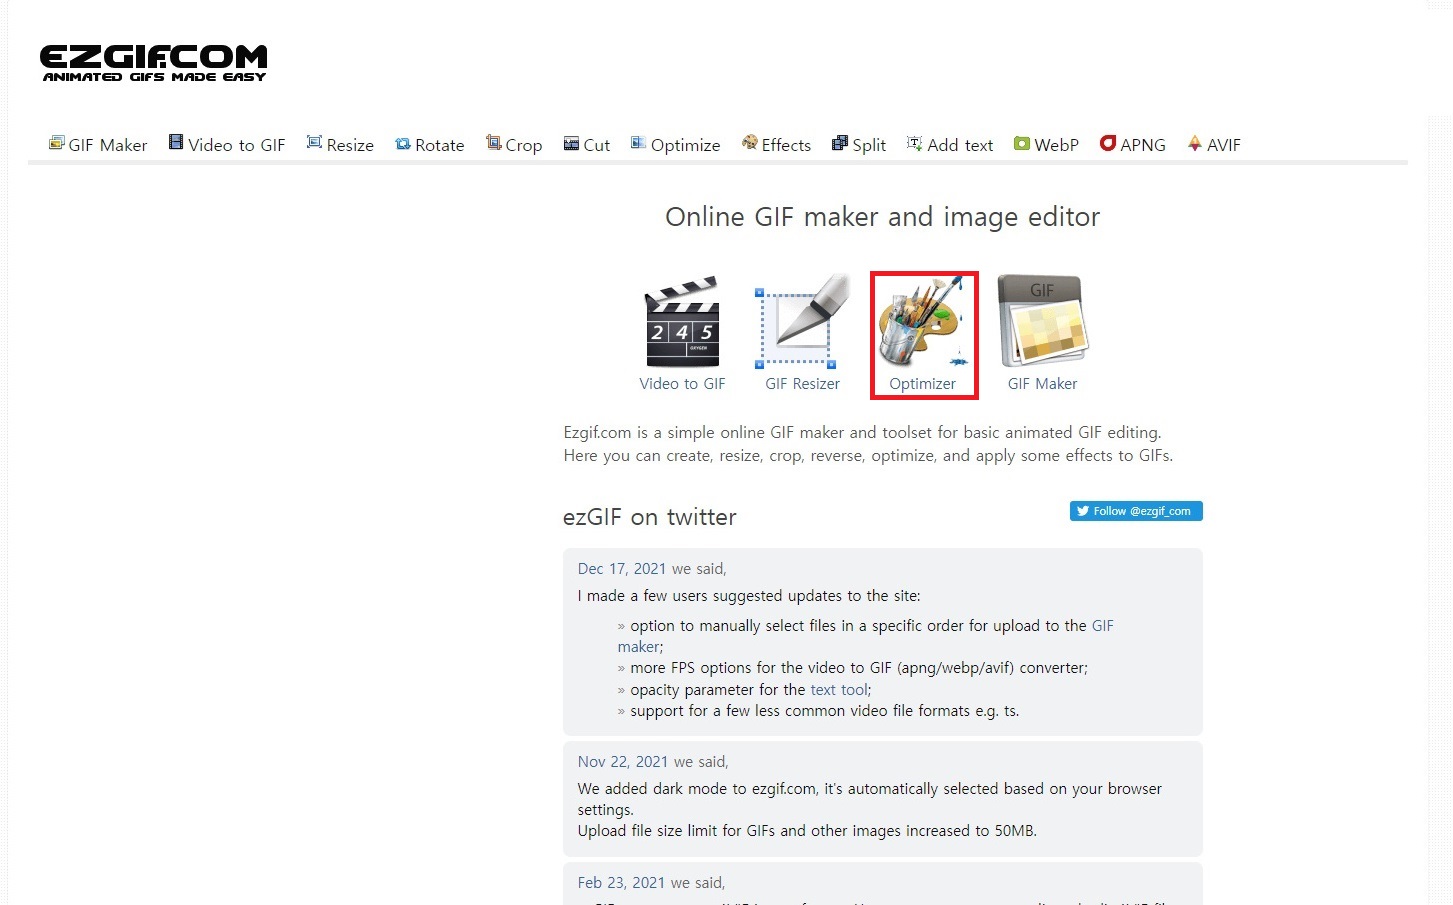
Task: Click the Optimizer caption link
Action: tap(922, 384)
